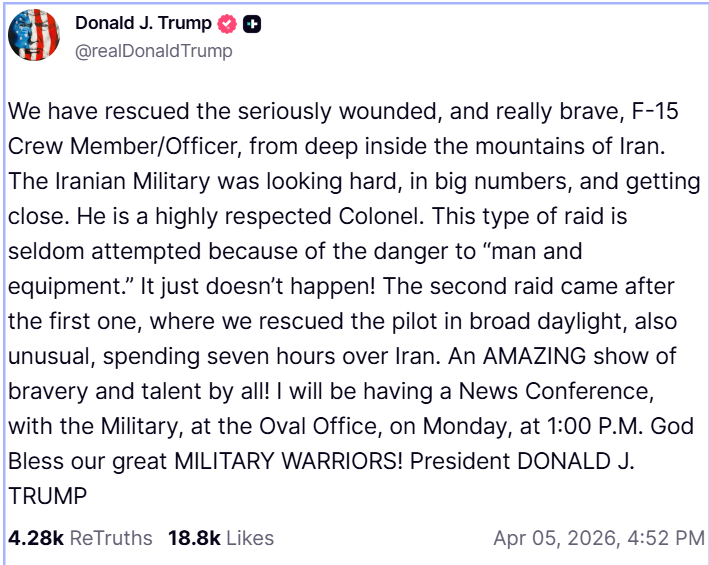
Task: Click the 4.28k ReTruths count number
Action: 36,538
